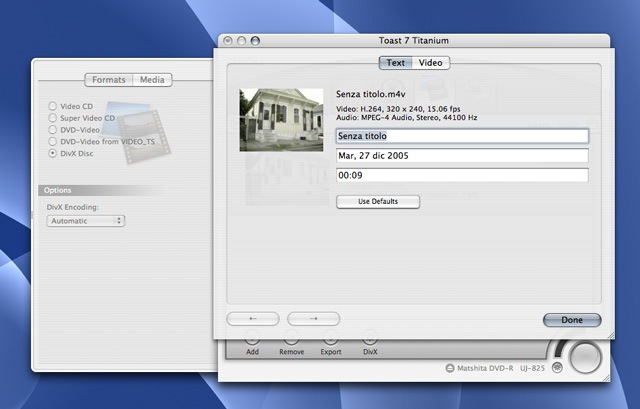Viewport: 640px width, 409px height.
Task: Select the Super Video CD option
Action: (52, 118)
